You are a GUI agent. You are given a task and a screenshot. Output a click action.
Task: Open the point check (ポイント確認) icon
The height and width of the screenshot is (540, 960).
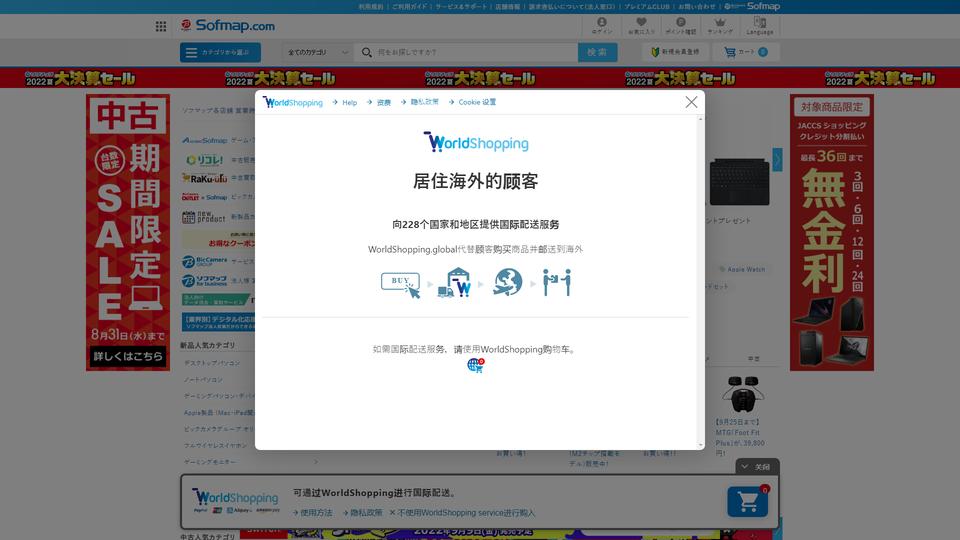coord(681,26)
